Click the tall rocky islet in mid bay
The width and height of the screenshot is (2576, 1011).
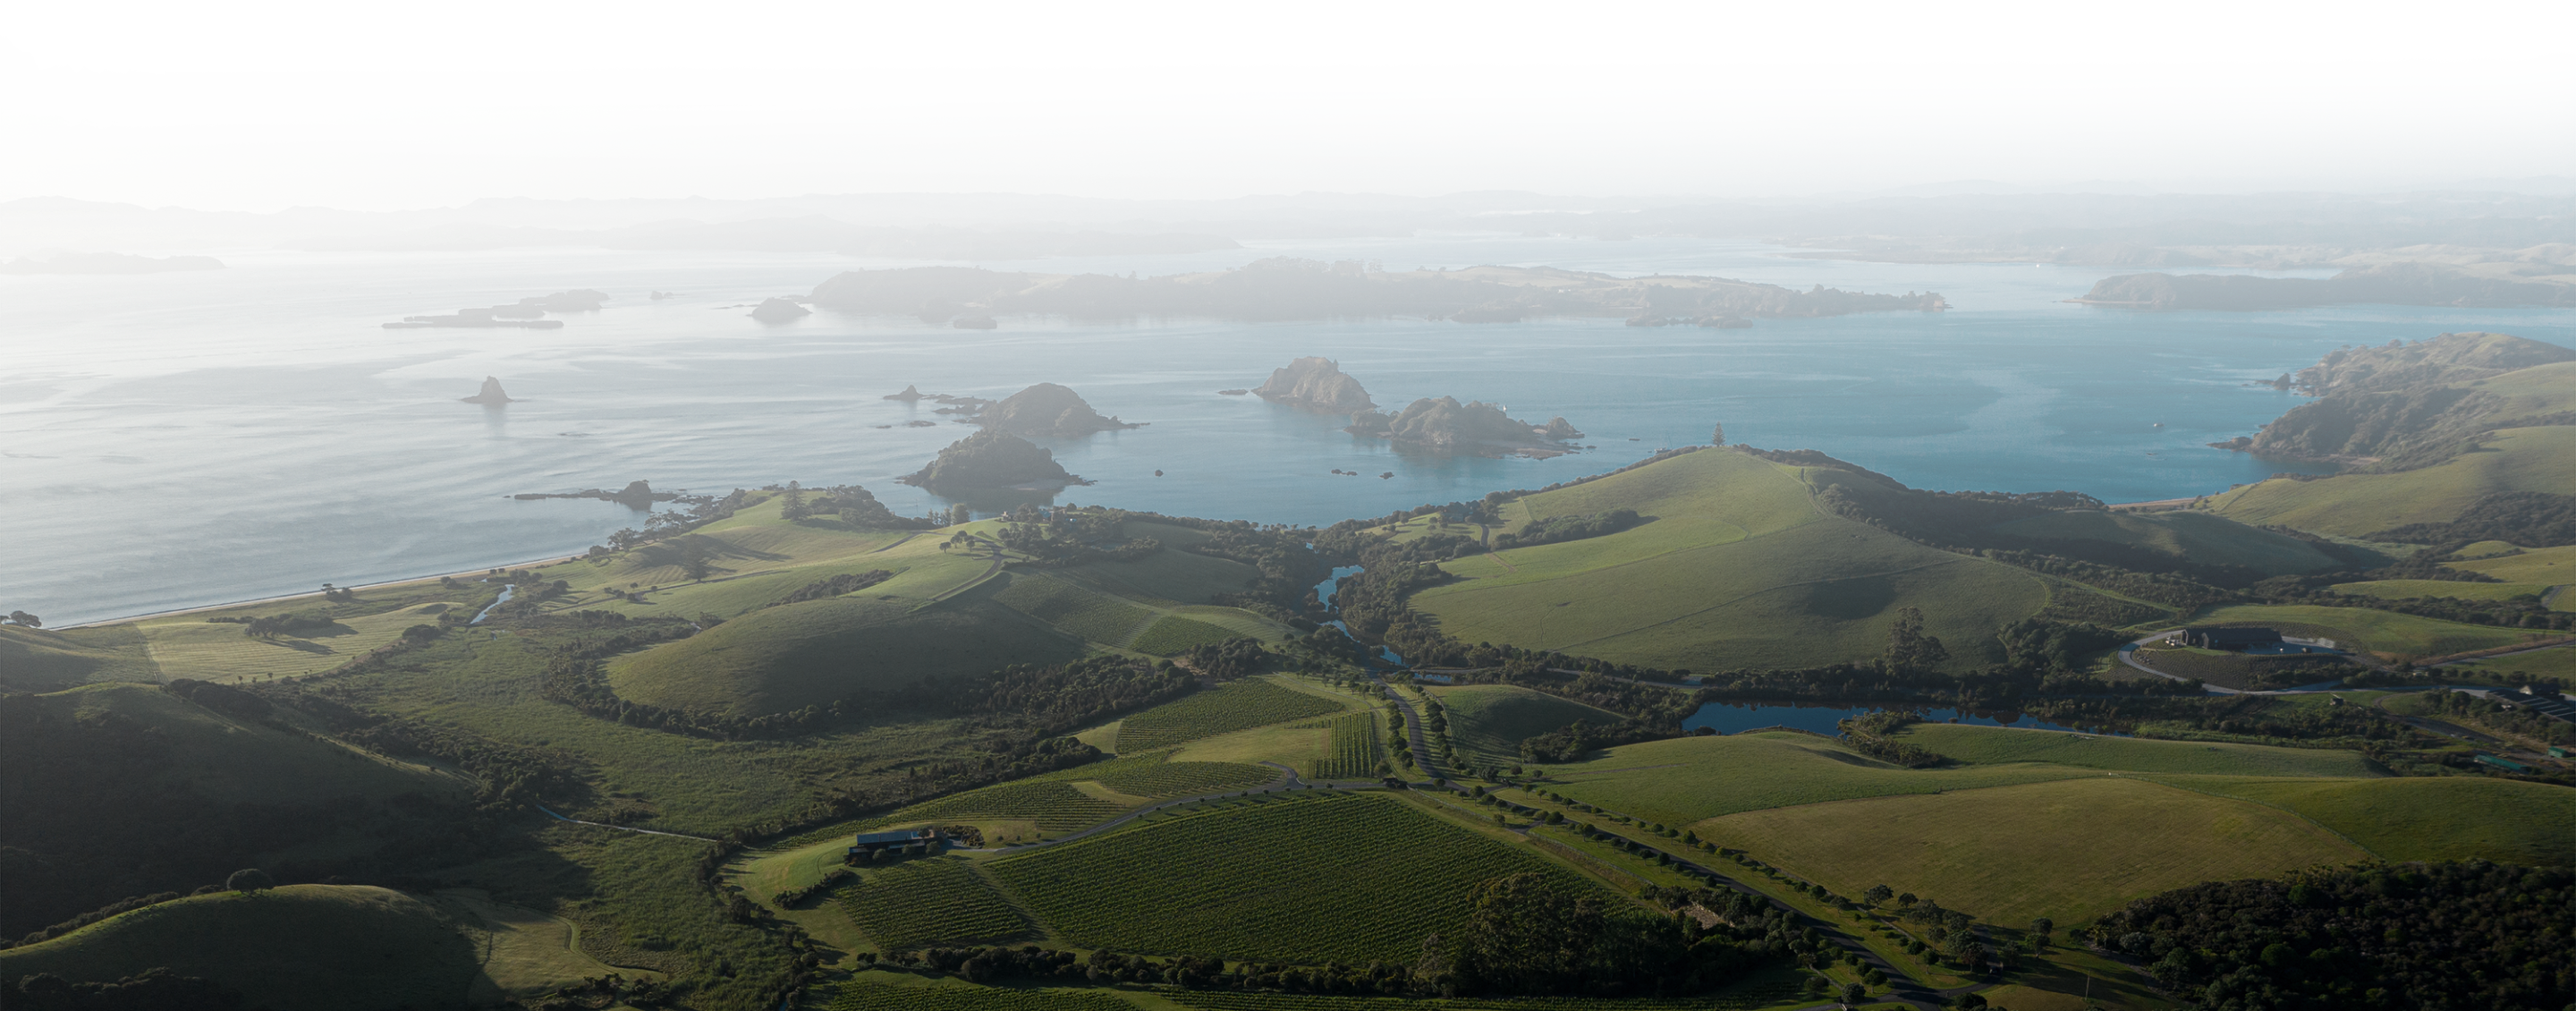click(1312, 384)
